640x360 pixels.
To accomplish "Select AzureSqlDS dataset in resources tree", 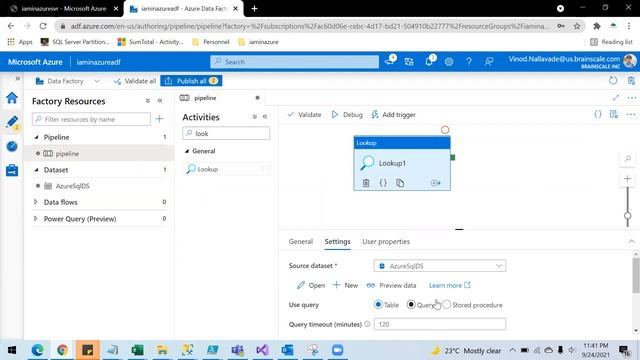I will tap(72, 186).
